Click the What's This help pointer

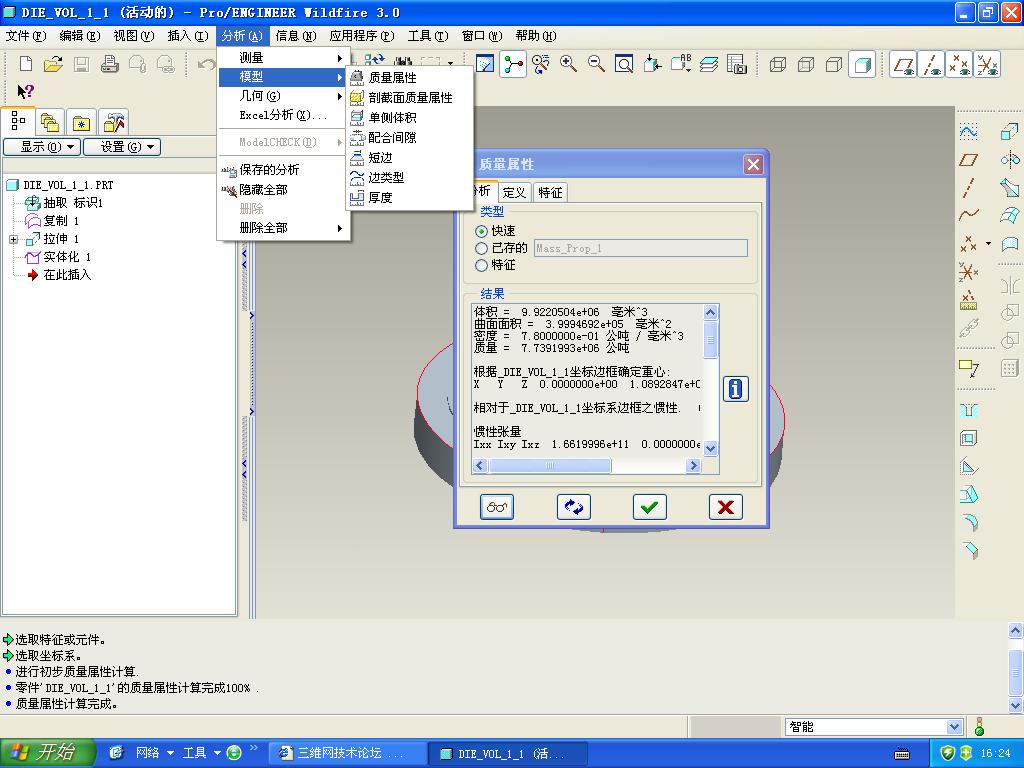pos(25,91)
